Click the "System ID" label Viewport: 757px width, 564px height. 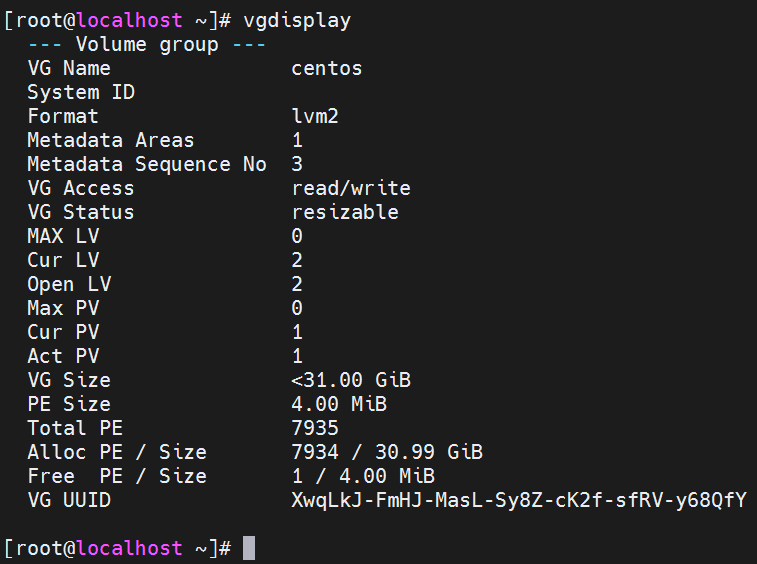[x=81, y=92]
